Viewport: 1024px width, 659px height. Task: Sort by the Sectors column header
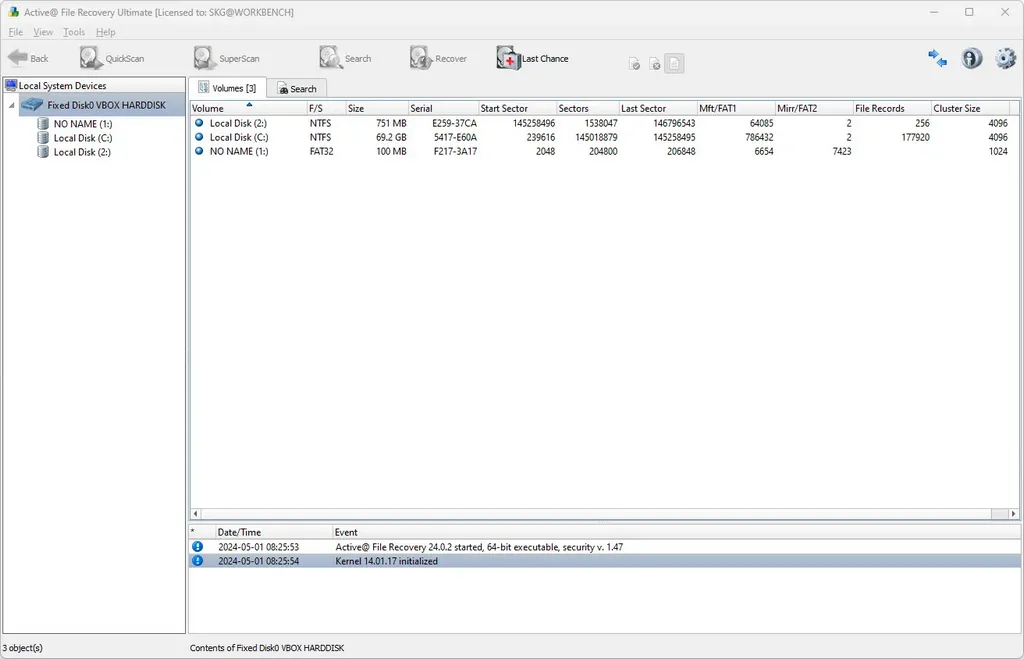pos(588,108)
